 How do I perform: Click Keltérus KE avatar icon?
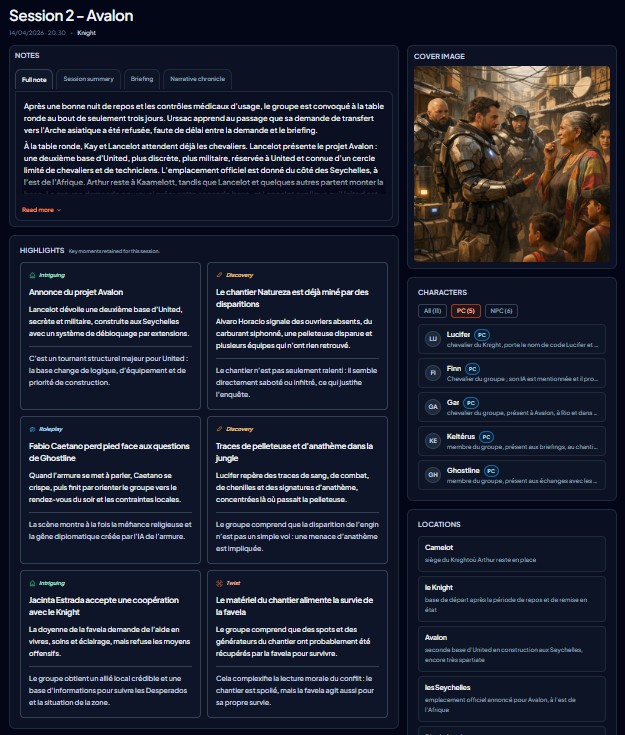click(433, 441)
